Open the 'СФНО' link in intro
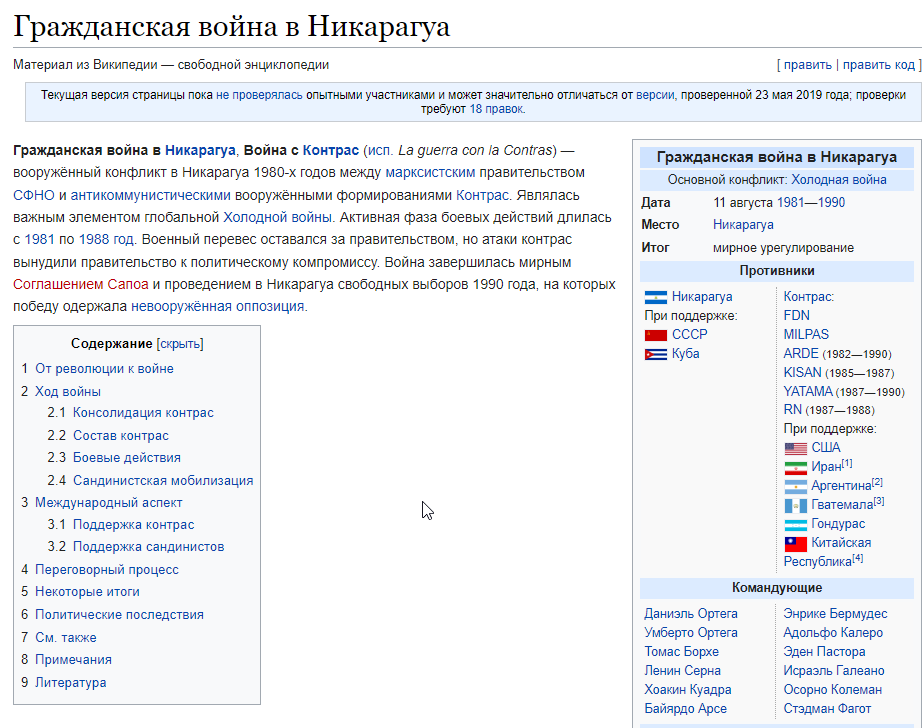Image resolution: width=923 pixels, height=728 pixels. click(34, 195)
